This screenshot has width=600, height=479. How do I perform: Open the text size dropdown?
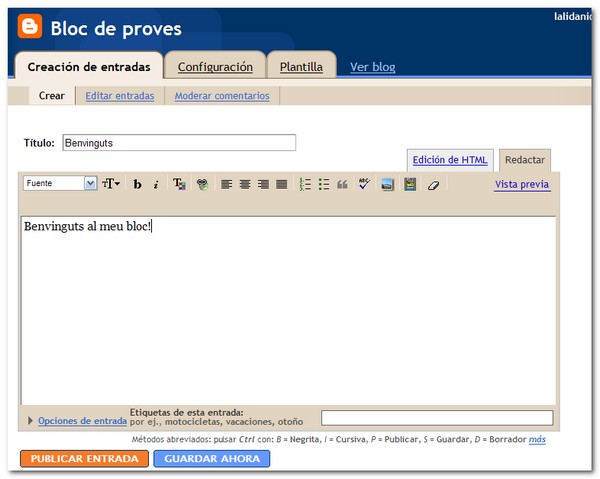click(x=110, y=184)
